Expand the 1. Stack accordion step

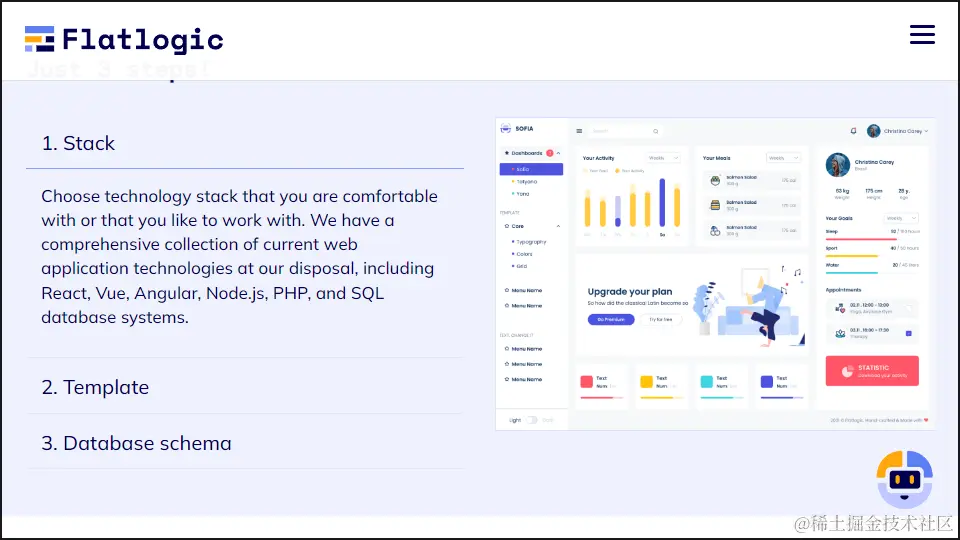point(245,143)
